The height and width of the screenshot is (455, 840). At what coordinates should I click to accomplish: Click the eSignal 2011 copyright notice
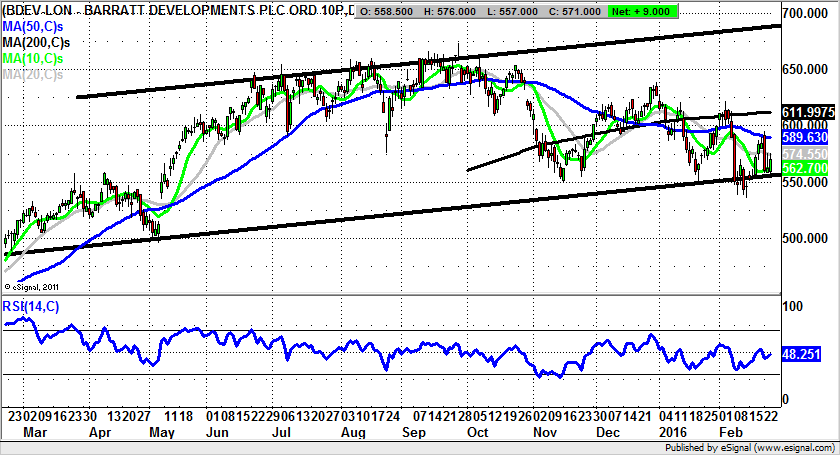click(34, 286)
